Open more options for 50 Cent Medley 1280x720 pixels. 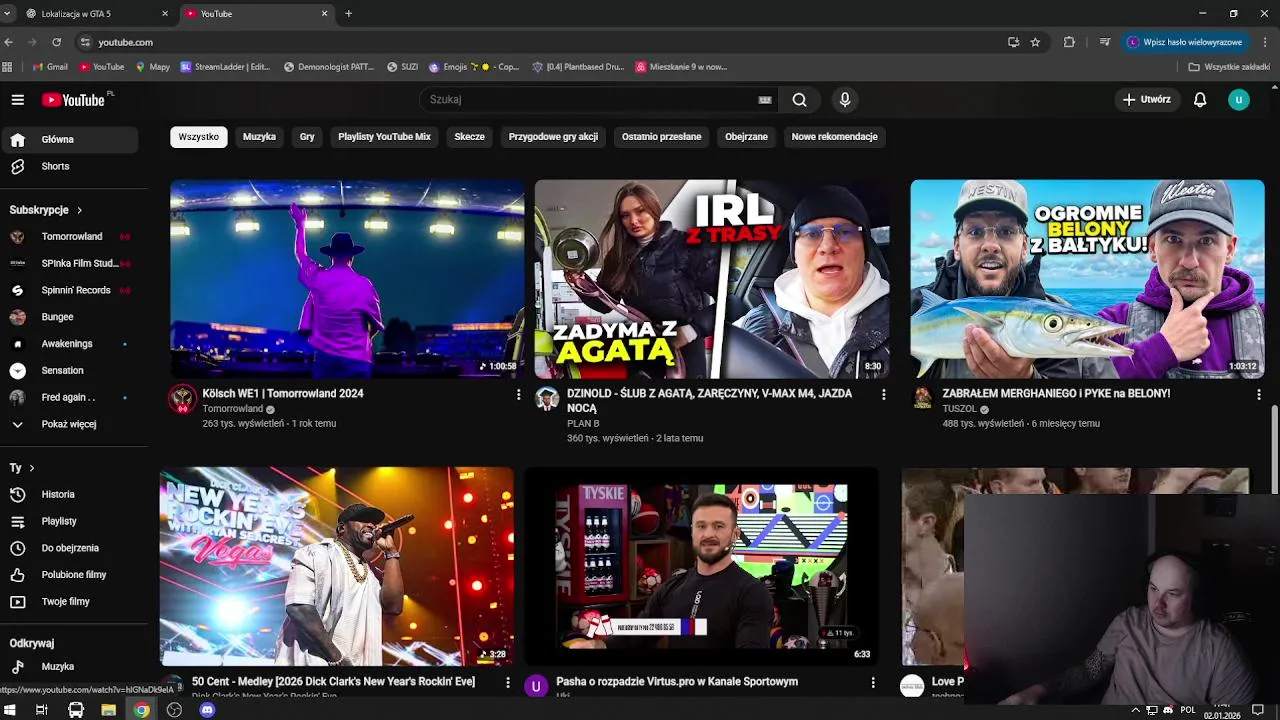click(x=507, y=682)
